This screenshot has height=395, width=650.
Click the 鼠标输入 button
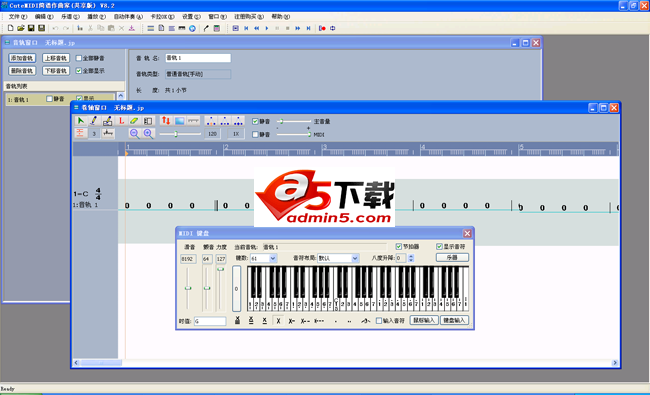point(424,320)
